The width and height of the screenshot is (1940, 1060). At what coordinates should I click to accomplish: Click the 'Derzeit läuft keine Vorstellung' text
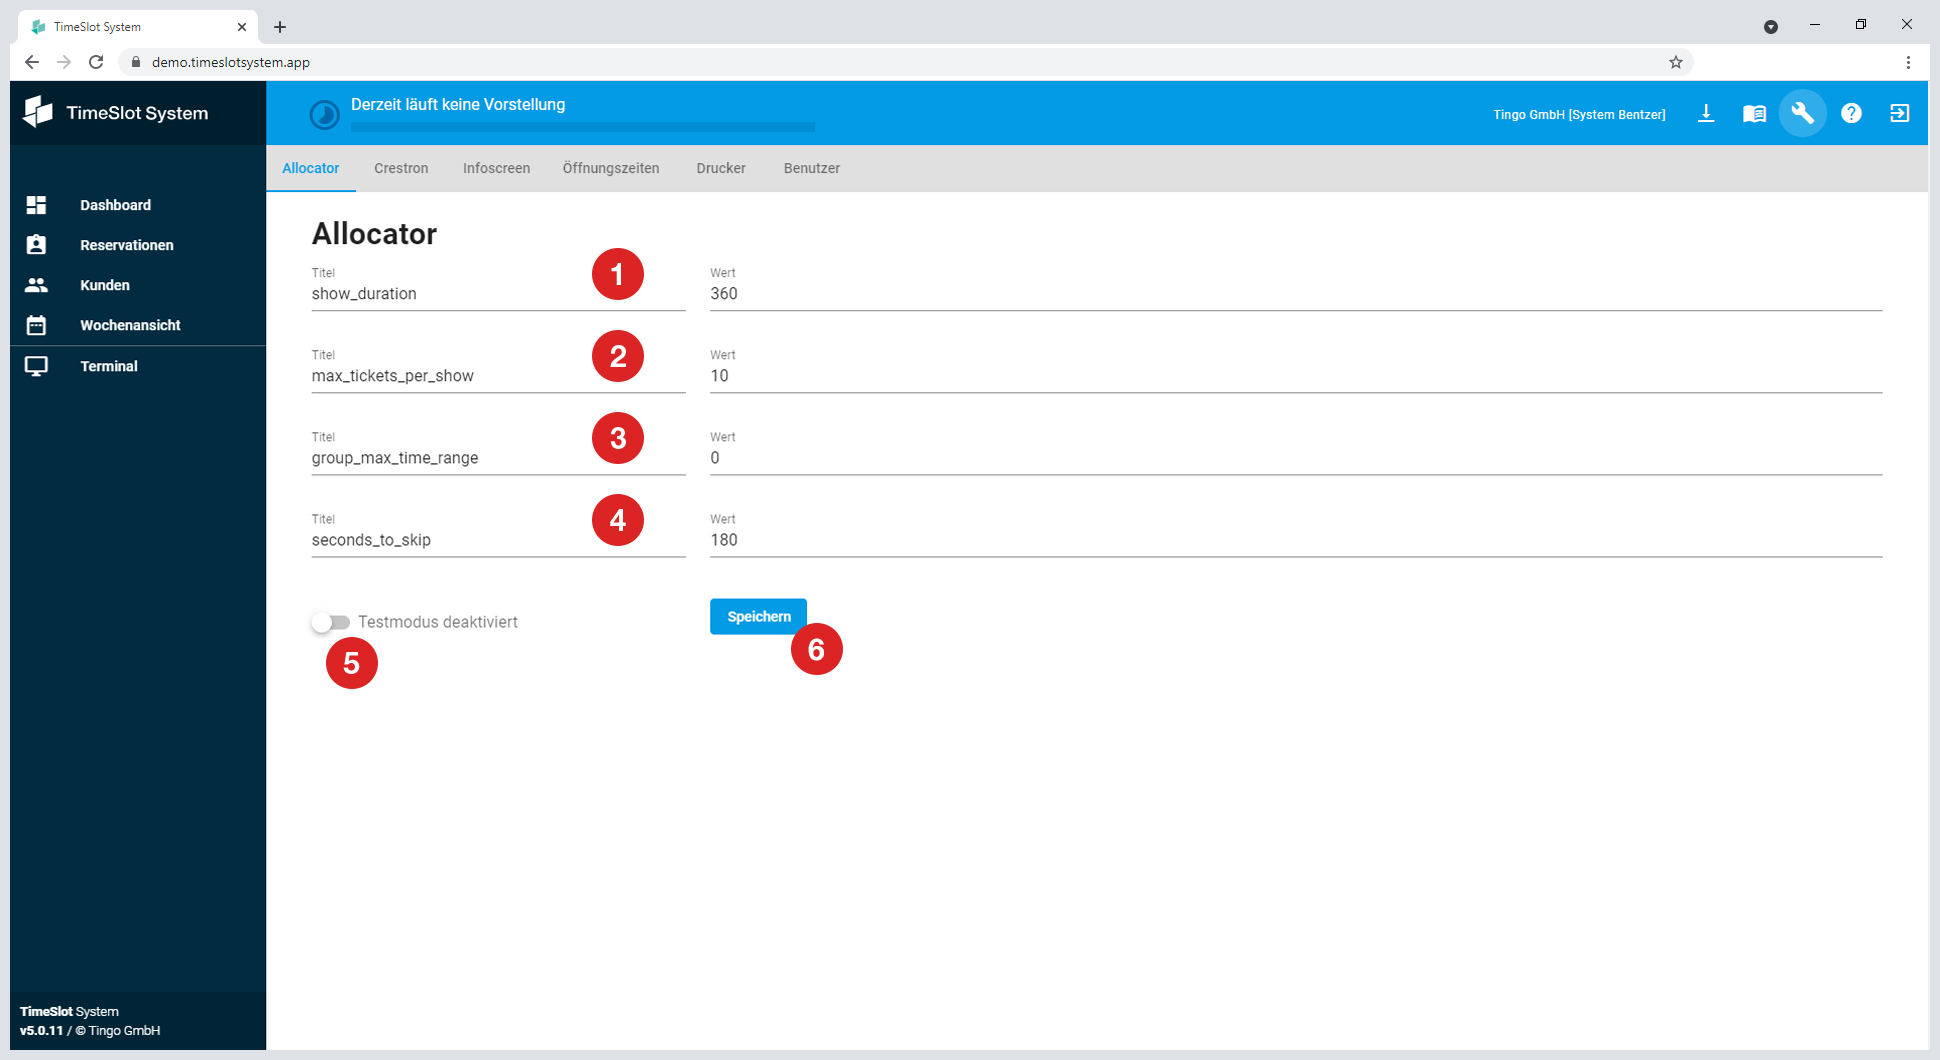(x=458, y=104)
